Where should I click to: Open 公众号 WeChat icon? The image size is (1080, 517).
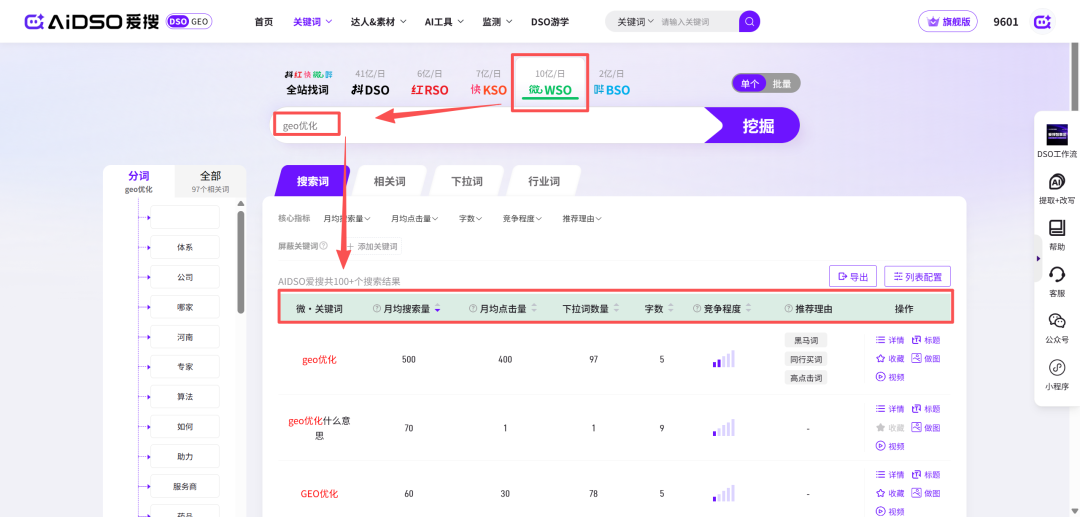point(1057,321)
